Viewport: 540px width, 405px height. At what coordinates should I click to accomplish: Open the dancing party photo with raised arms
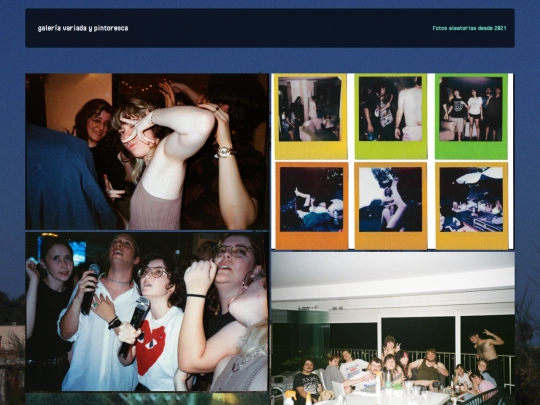point(147,152)
